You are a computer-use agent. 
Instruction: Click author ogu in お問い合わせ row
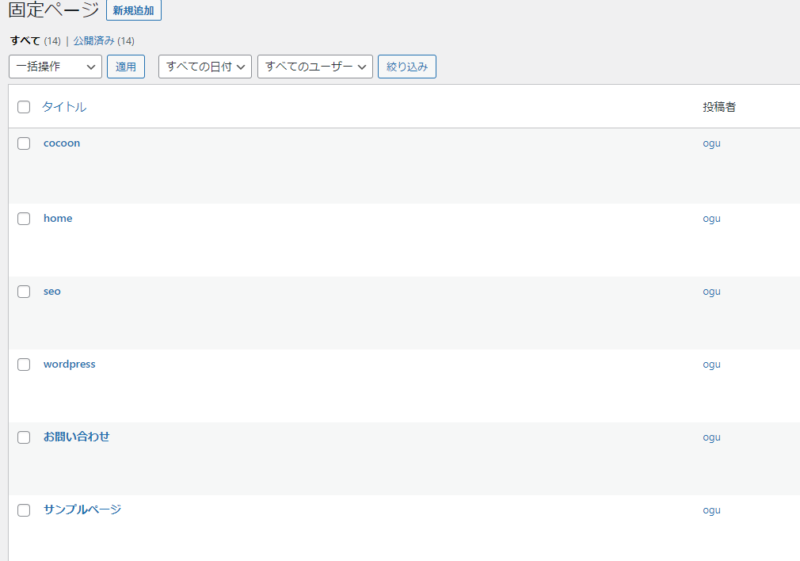click(711, 437)
